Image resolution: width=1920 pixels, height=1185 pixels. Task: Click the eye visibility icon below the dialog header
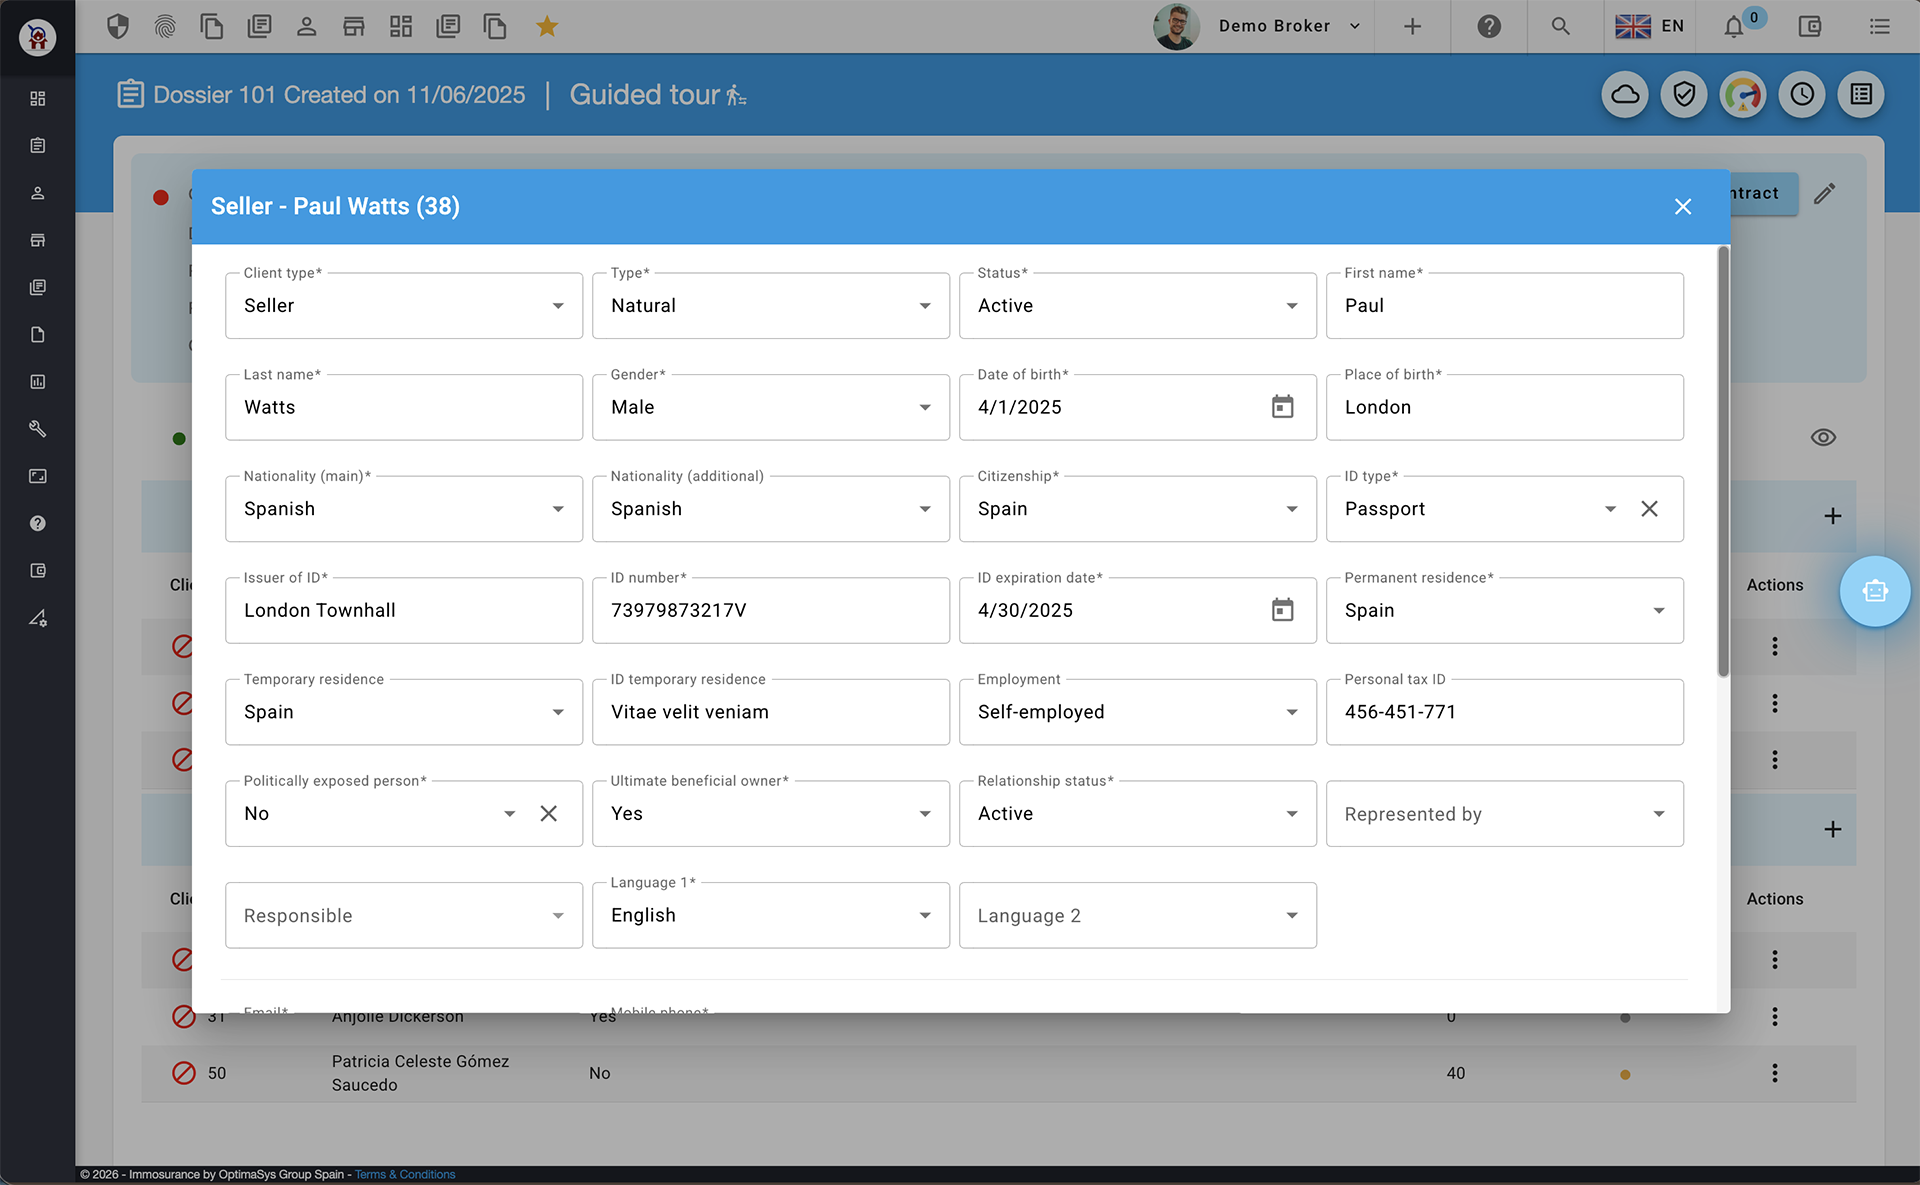pos(1822,437)
